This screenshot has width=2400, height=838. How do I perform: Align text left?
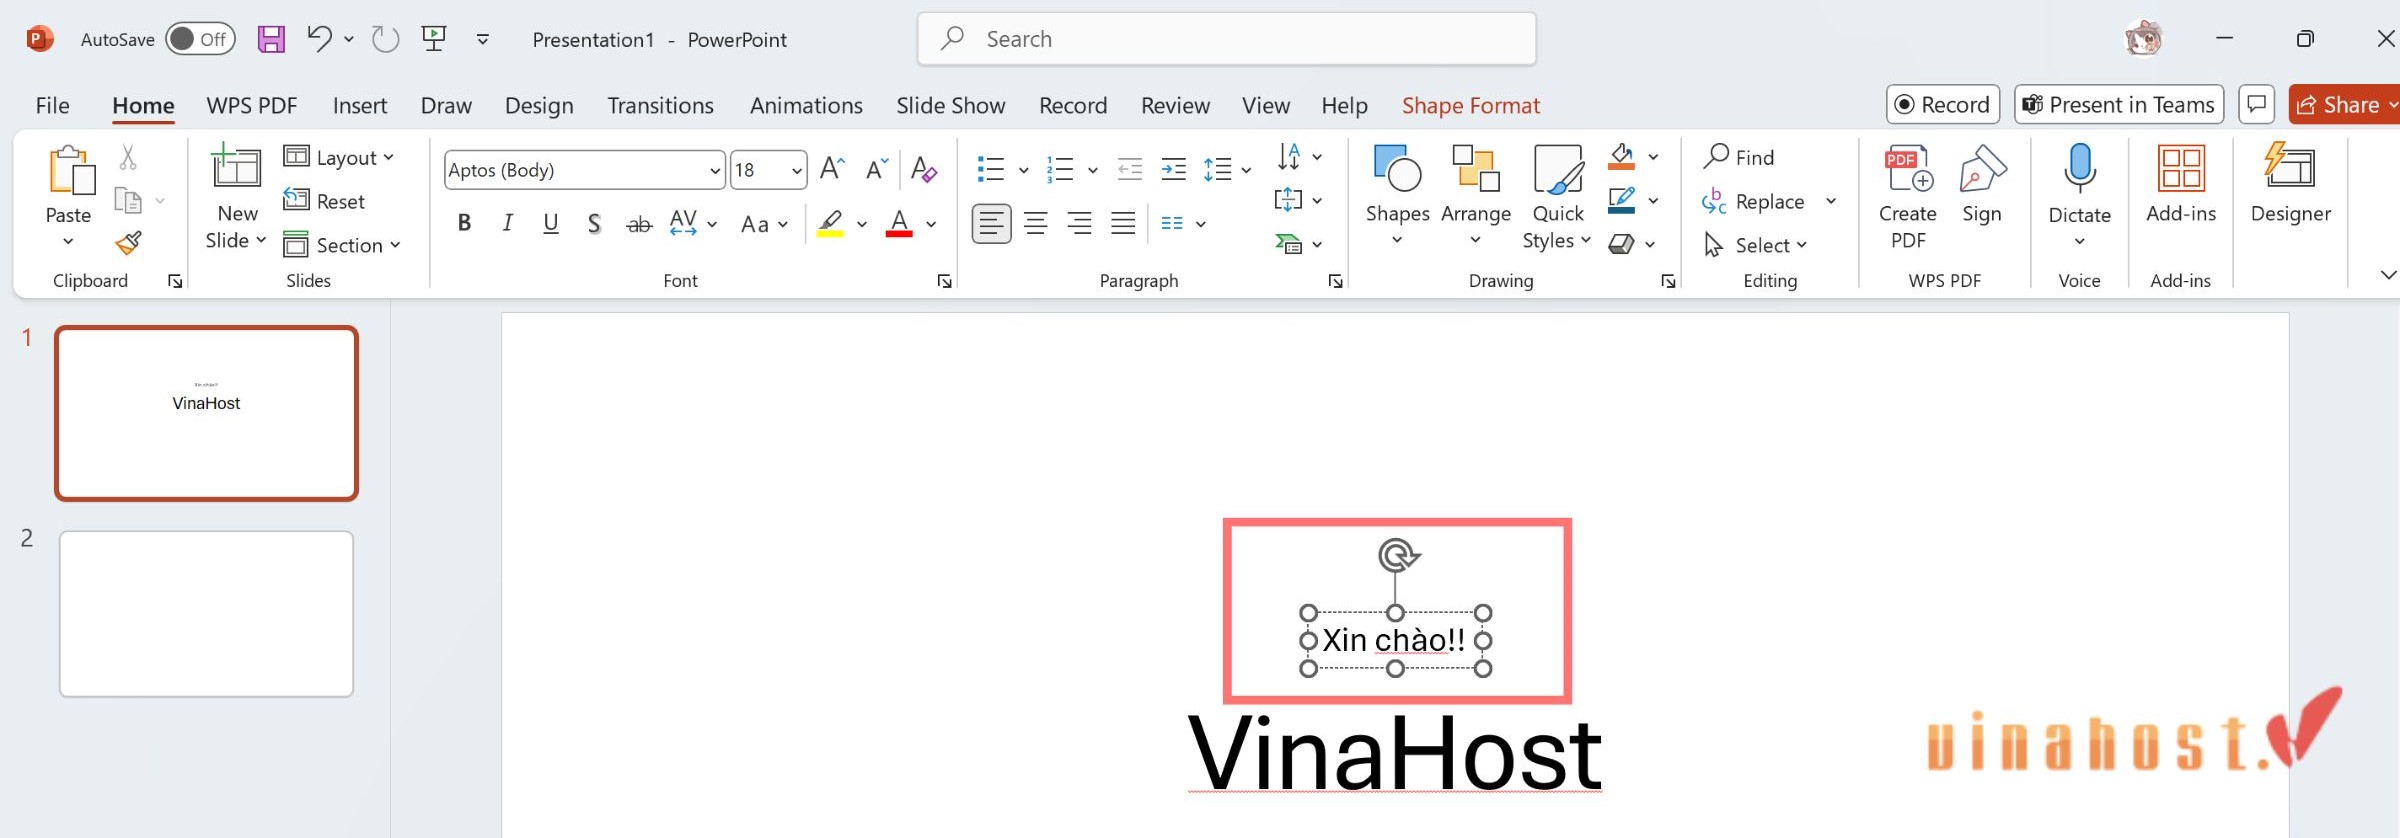click(991, 223)
